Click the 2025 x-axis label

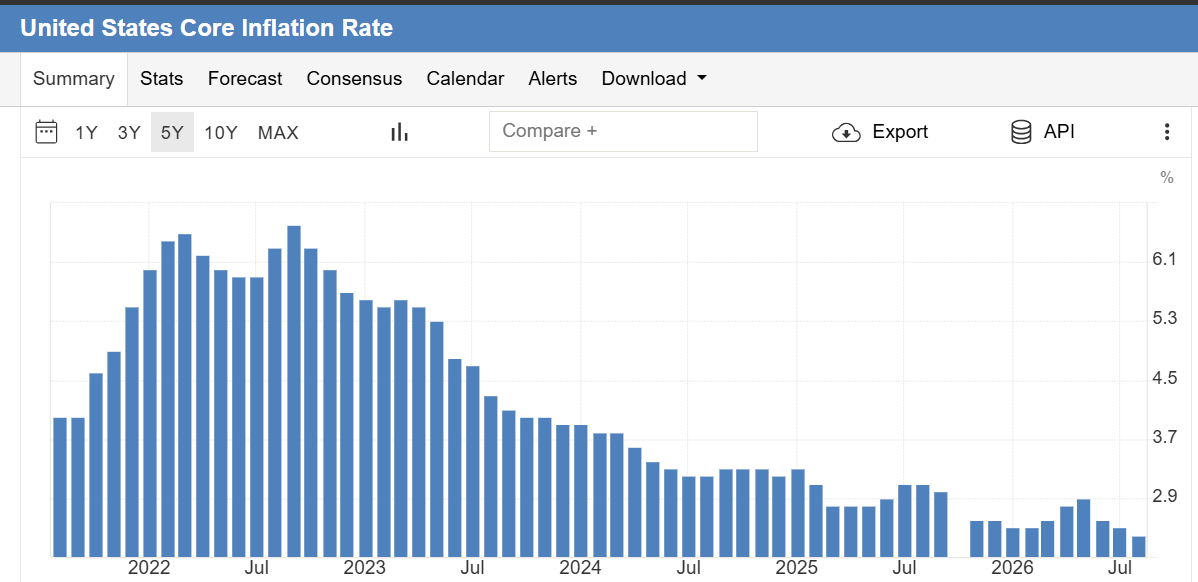[796, 569]
